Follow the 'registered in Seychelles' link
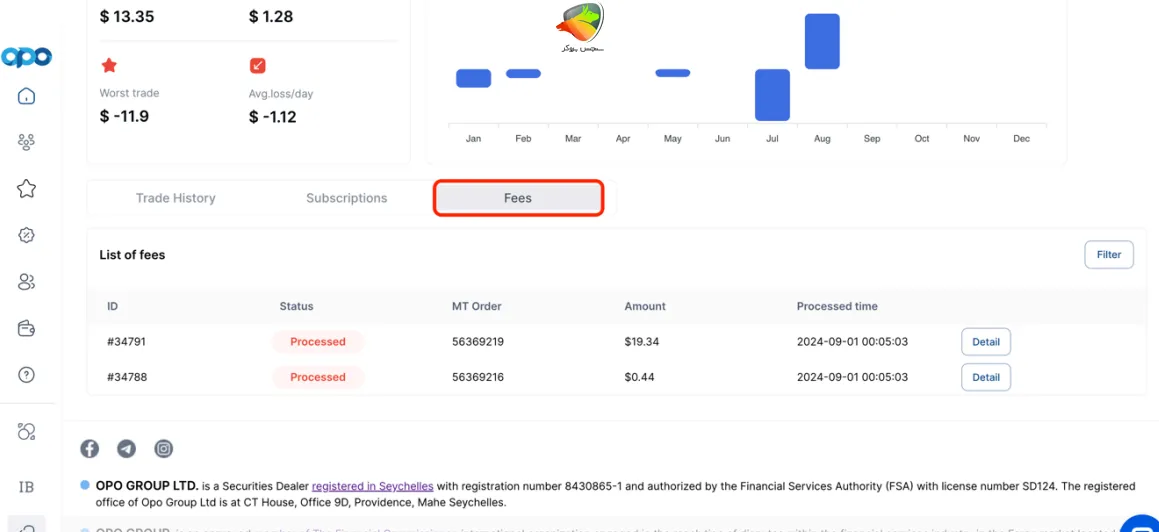The image size is (1159, 532). coord(372,487)
